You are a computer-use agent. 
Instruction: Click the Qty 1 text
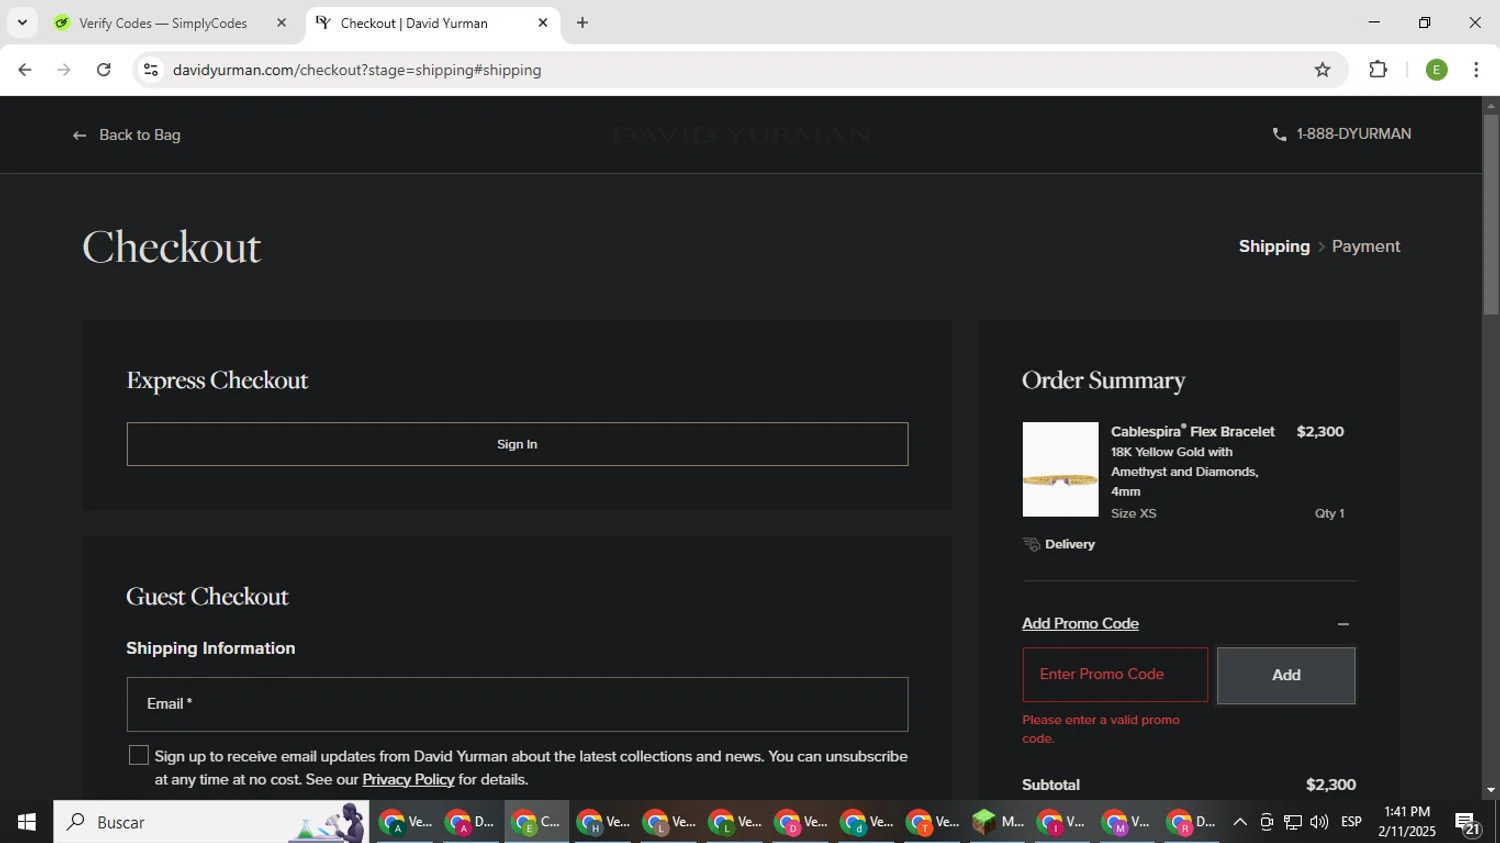(x=1329, y=513)
